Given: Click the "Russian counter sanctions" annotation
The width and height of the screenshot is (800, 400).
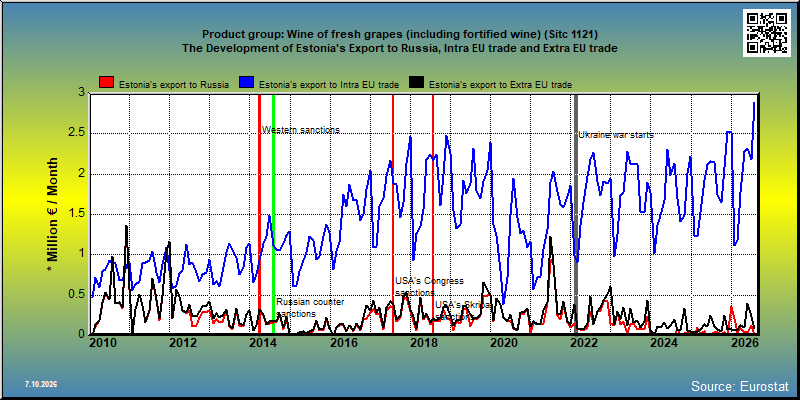Looking at the screenshot, I should (x=310, y=307).
